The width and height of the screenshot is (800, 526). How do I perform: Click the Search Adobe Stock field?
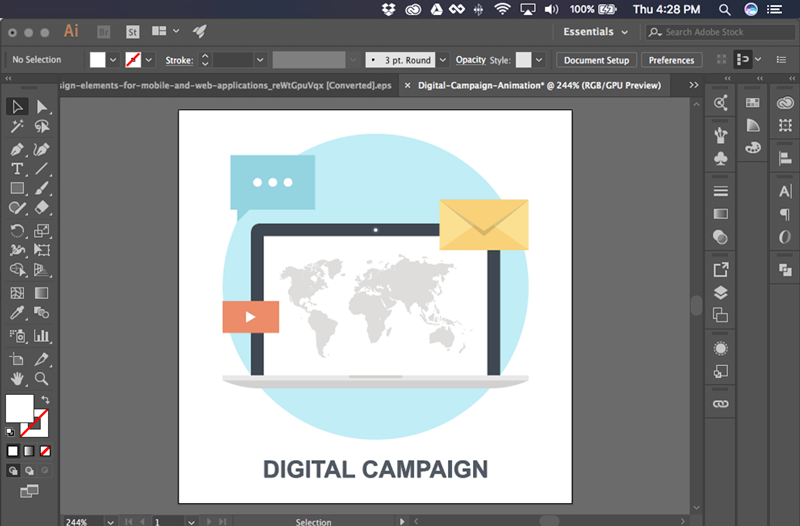click(x=722, y=32)
